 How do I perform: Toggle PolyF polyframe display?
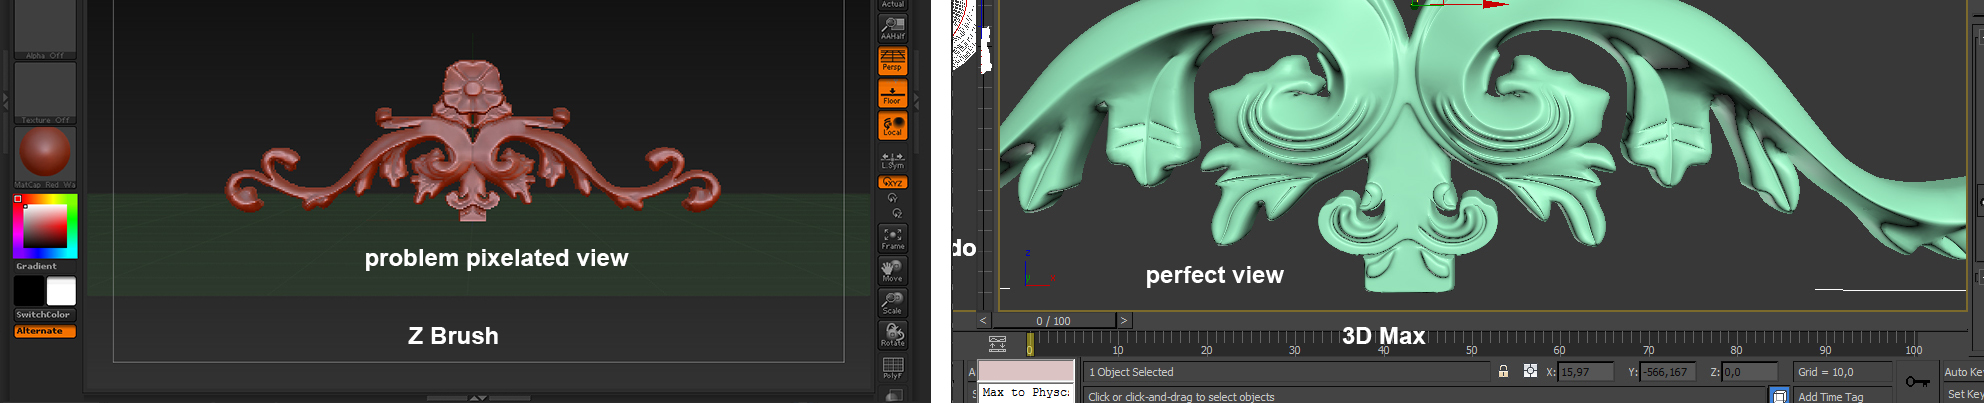coord(892,367)
